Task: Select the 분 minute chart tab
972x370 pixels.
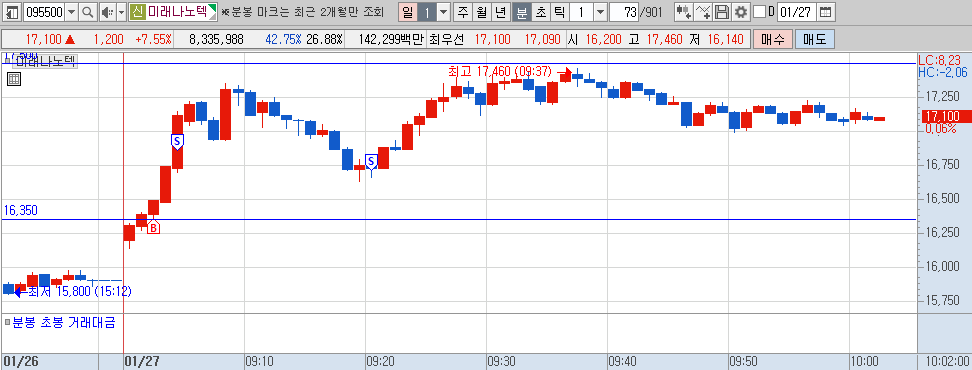Action: 522,12
